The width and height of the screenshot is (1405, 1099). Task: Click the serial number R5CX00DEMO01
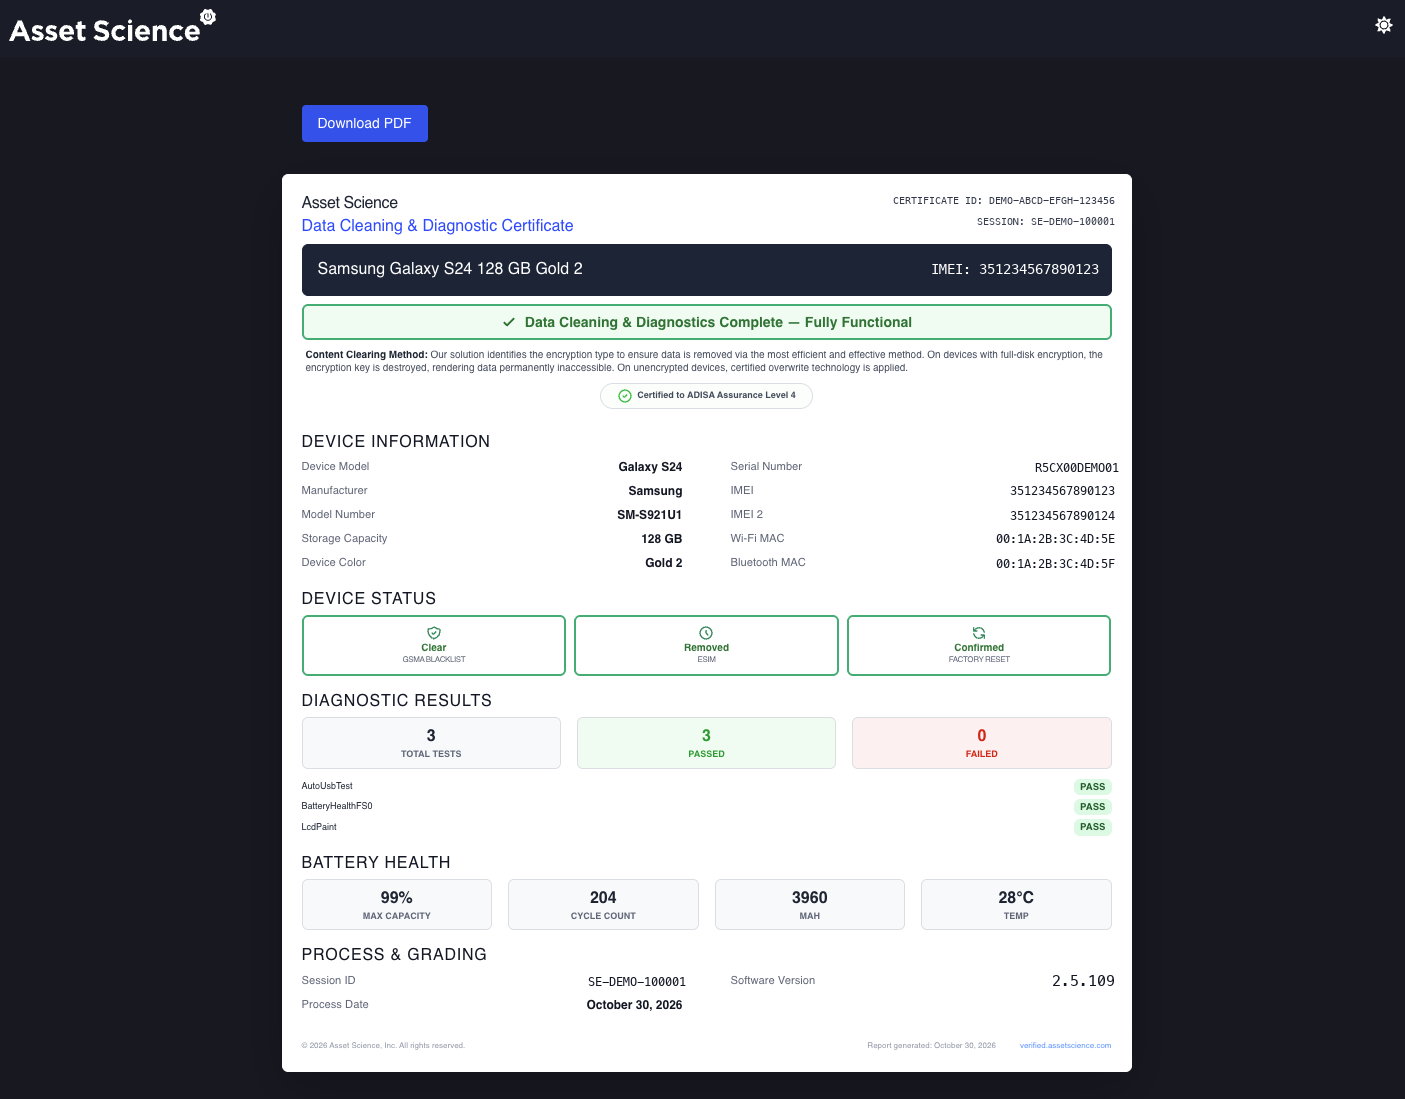pos(1077,468)
